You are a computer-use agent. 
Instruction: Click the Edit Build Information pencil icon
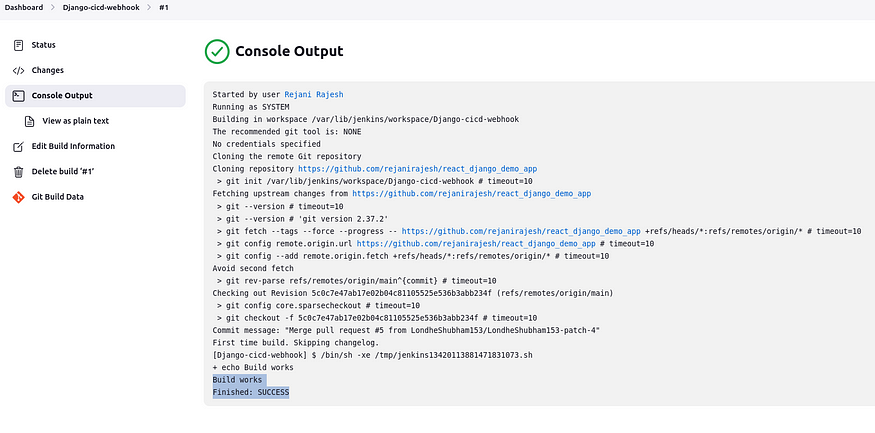(x=18, y=146)
